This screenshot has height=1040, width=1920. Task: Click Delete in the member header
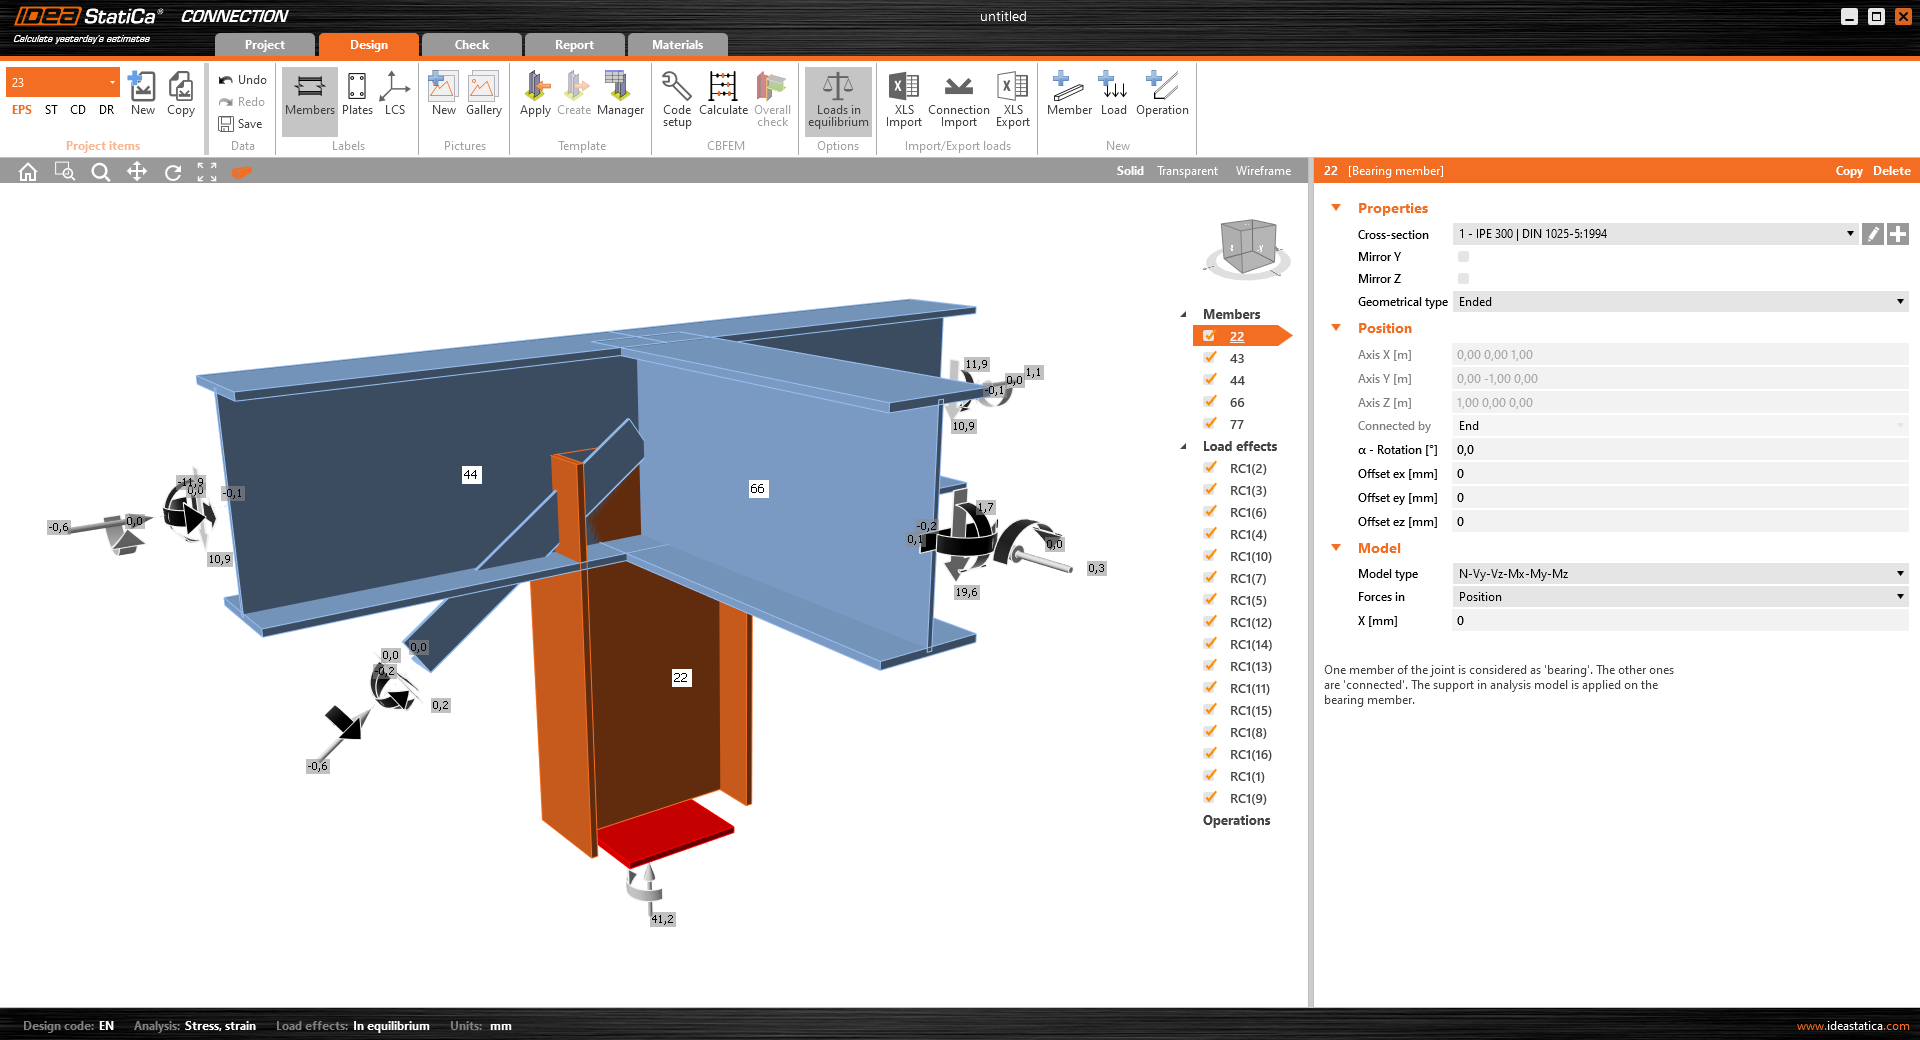pyautogui.click(x=1891, y=171)
